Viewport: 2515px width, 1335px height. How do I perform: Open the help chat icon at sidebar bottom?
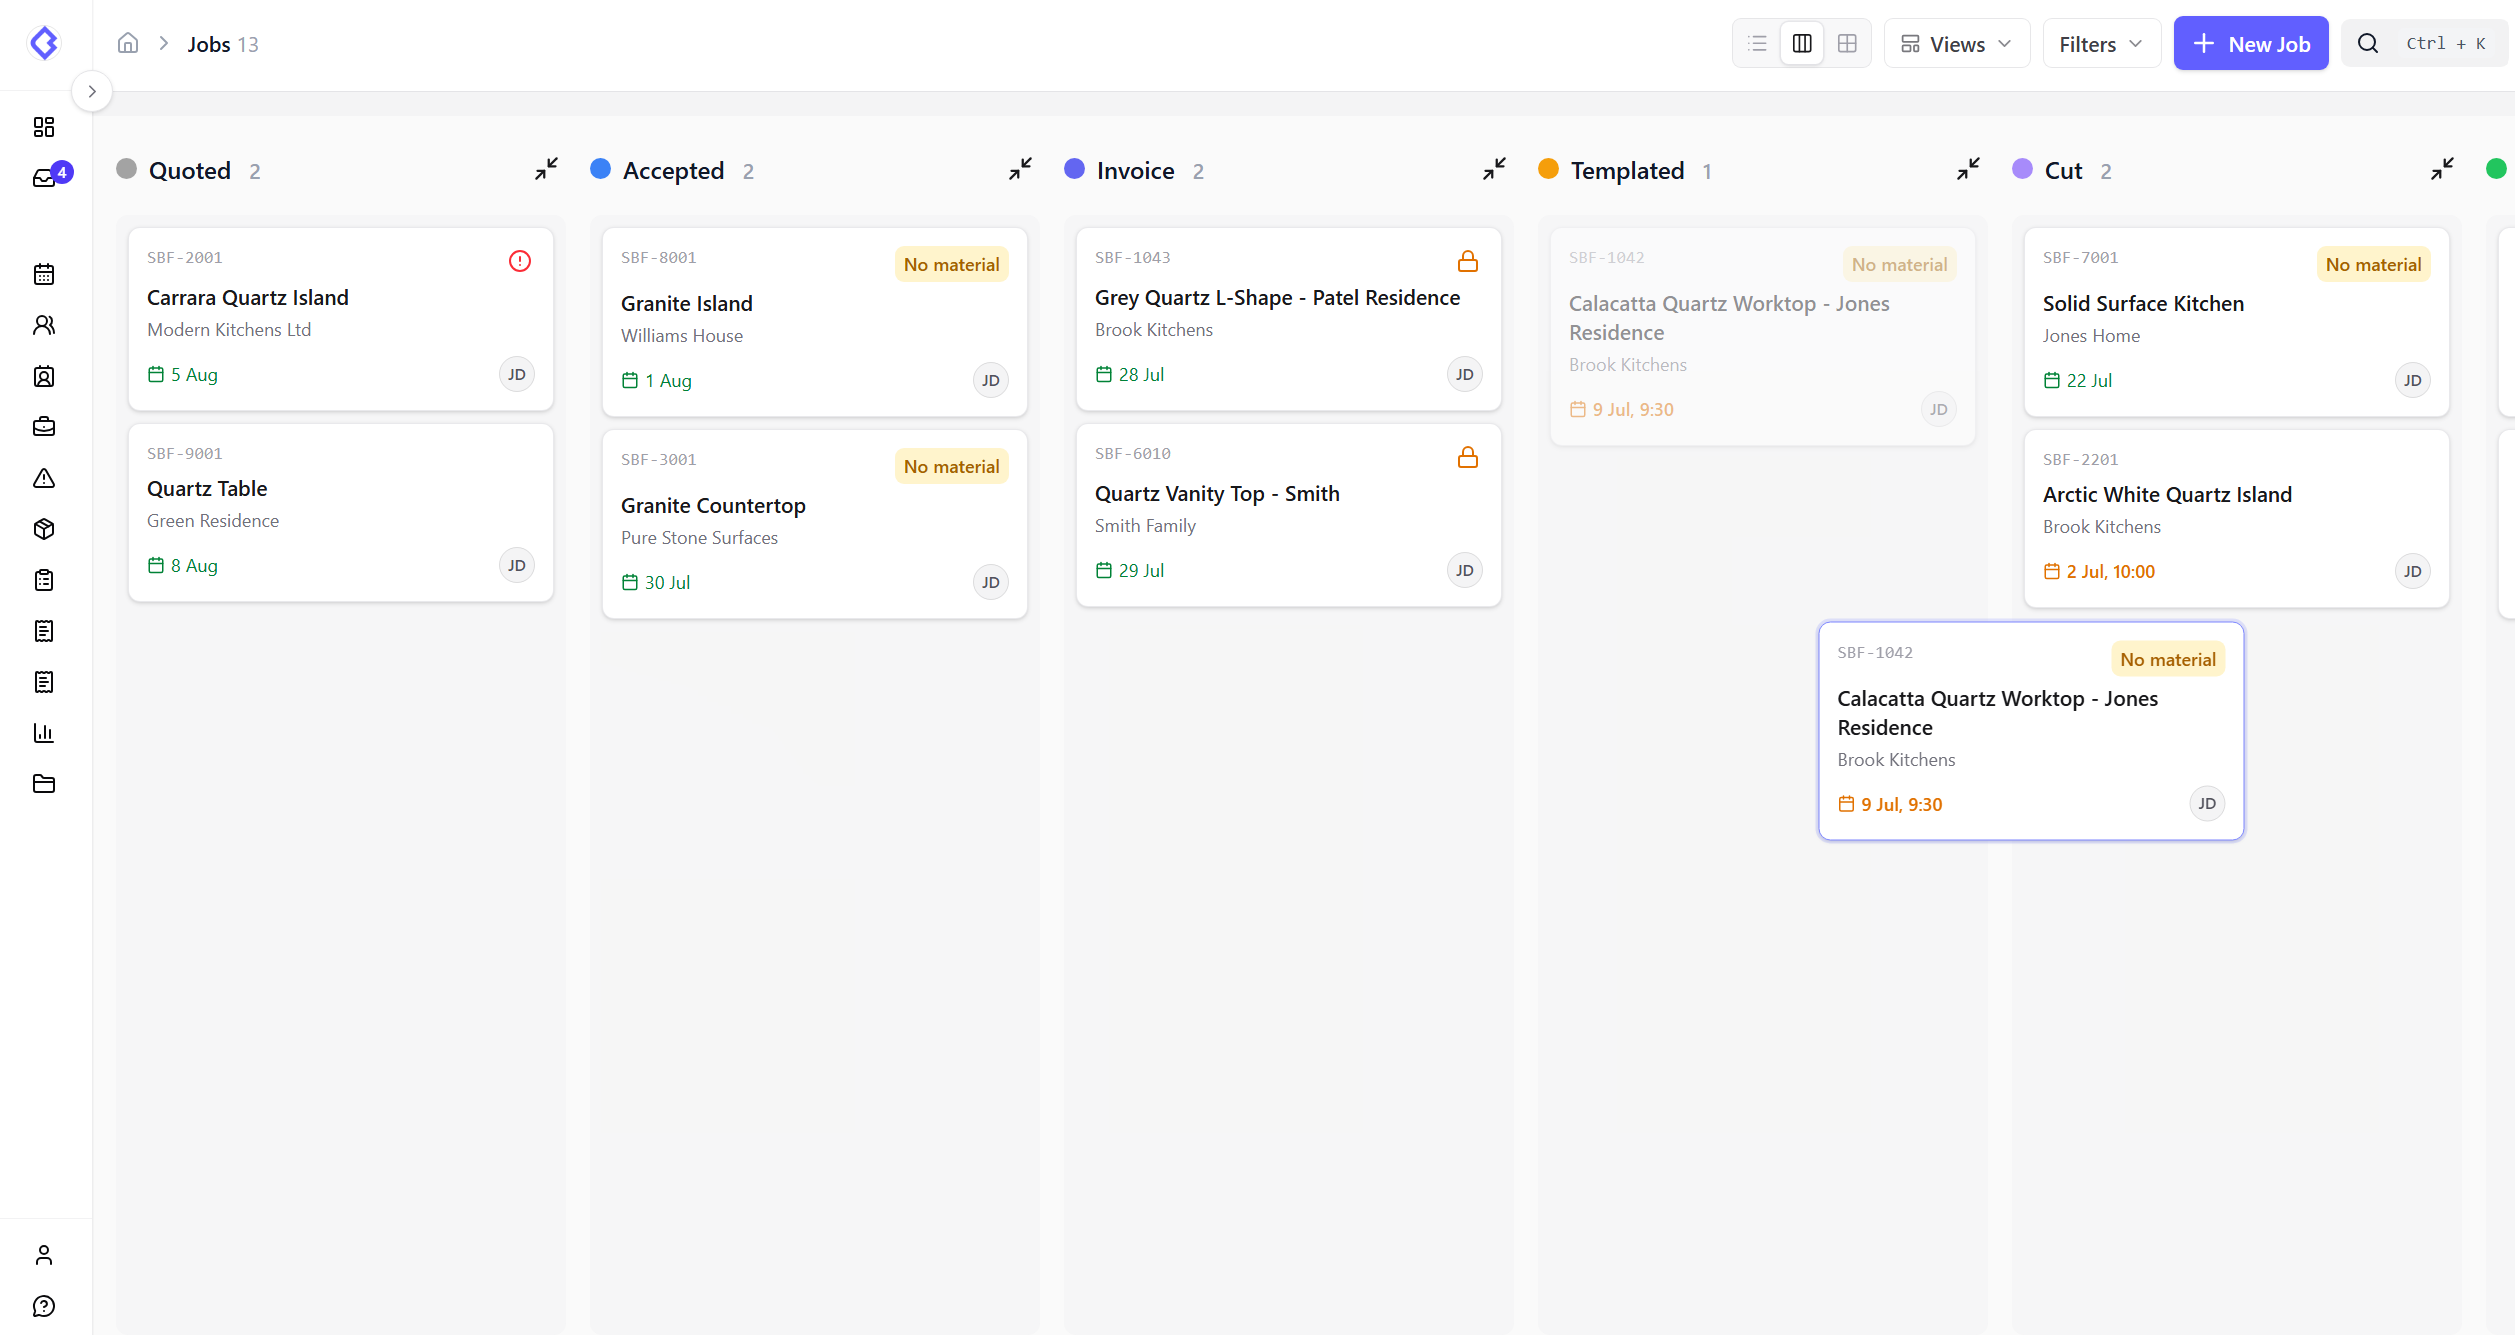tap(44, 1306)
